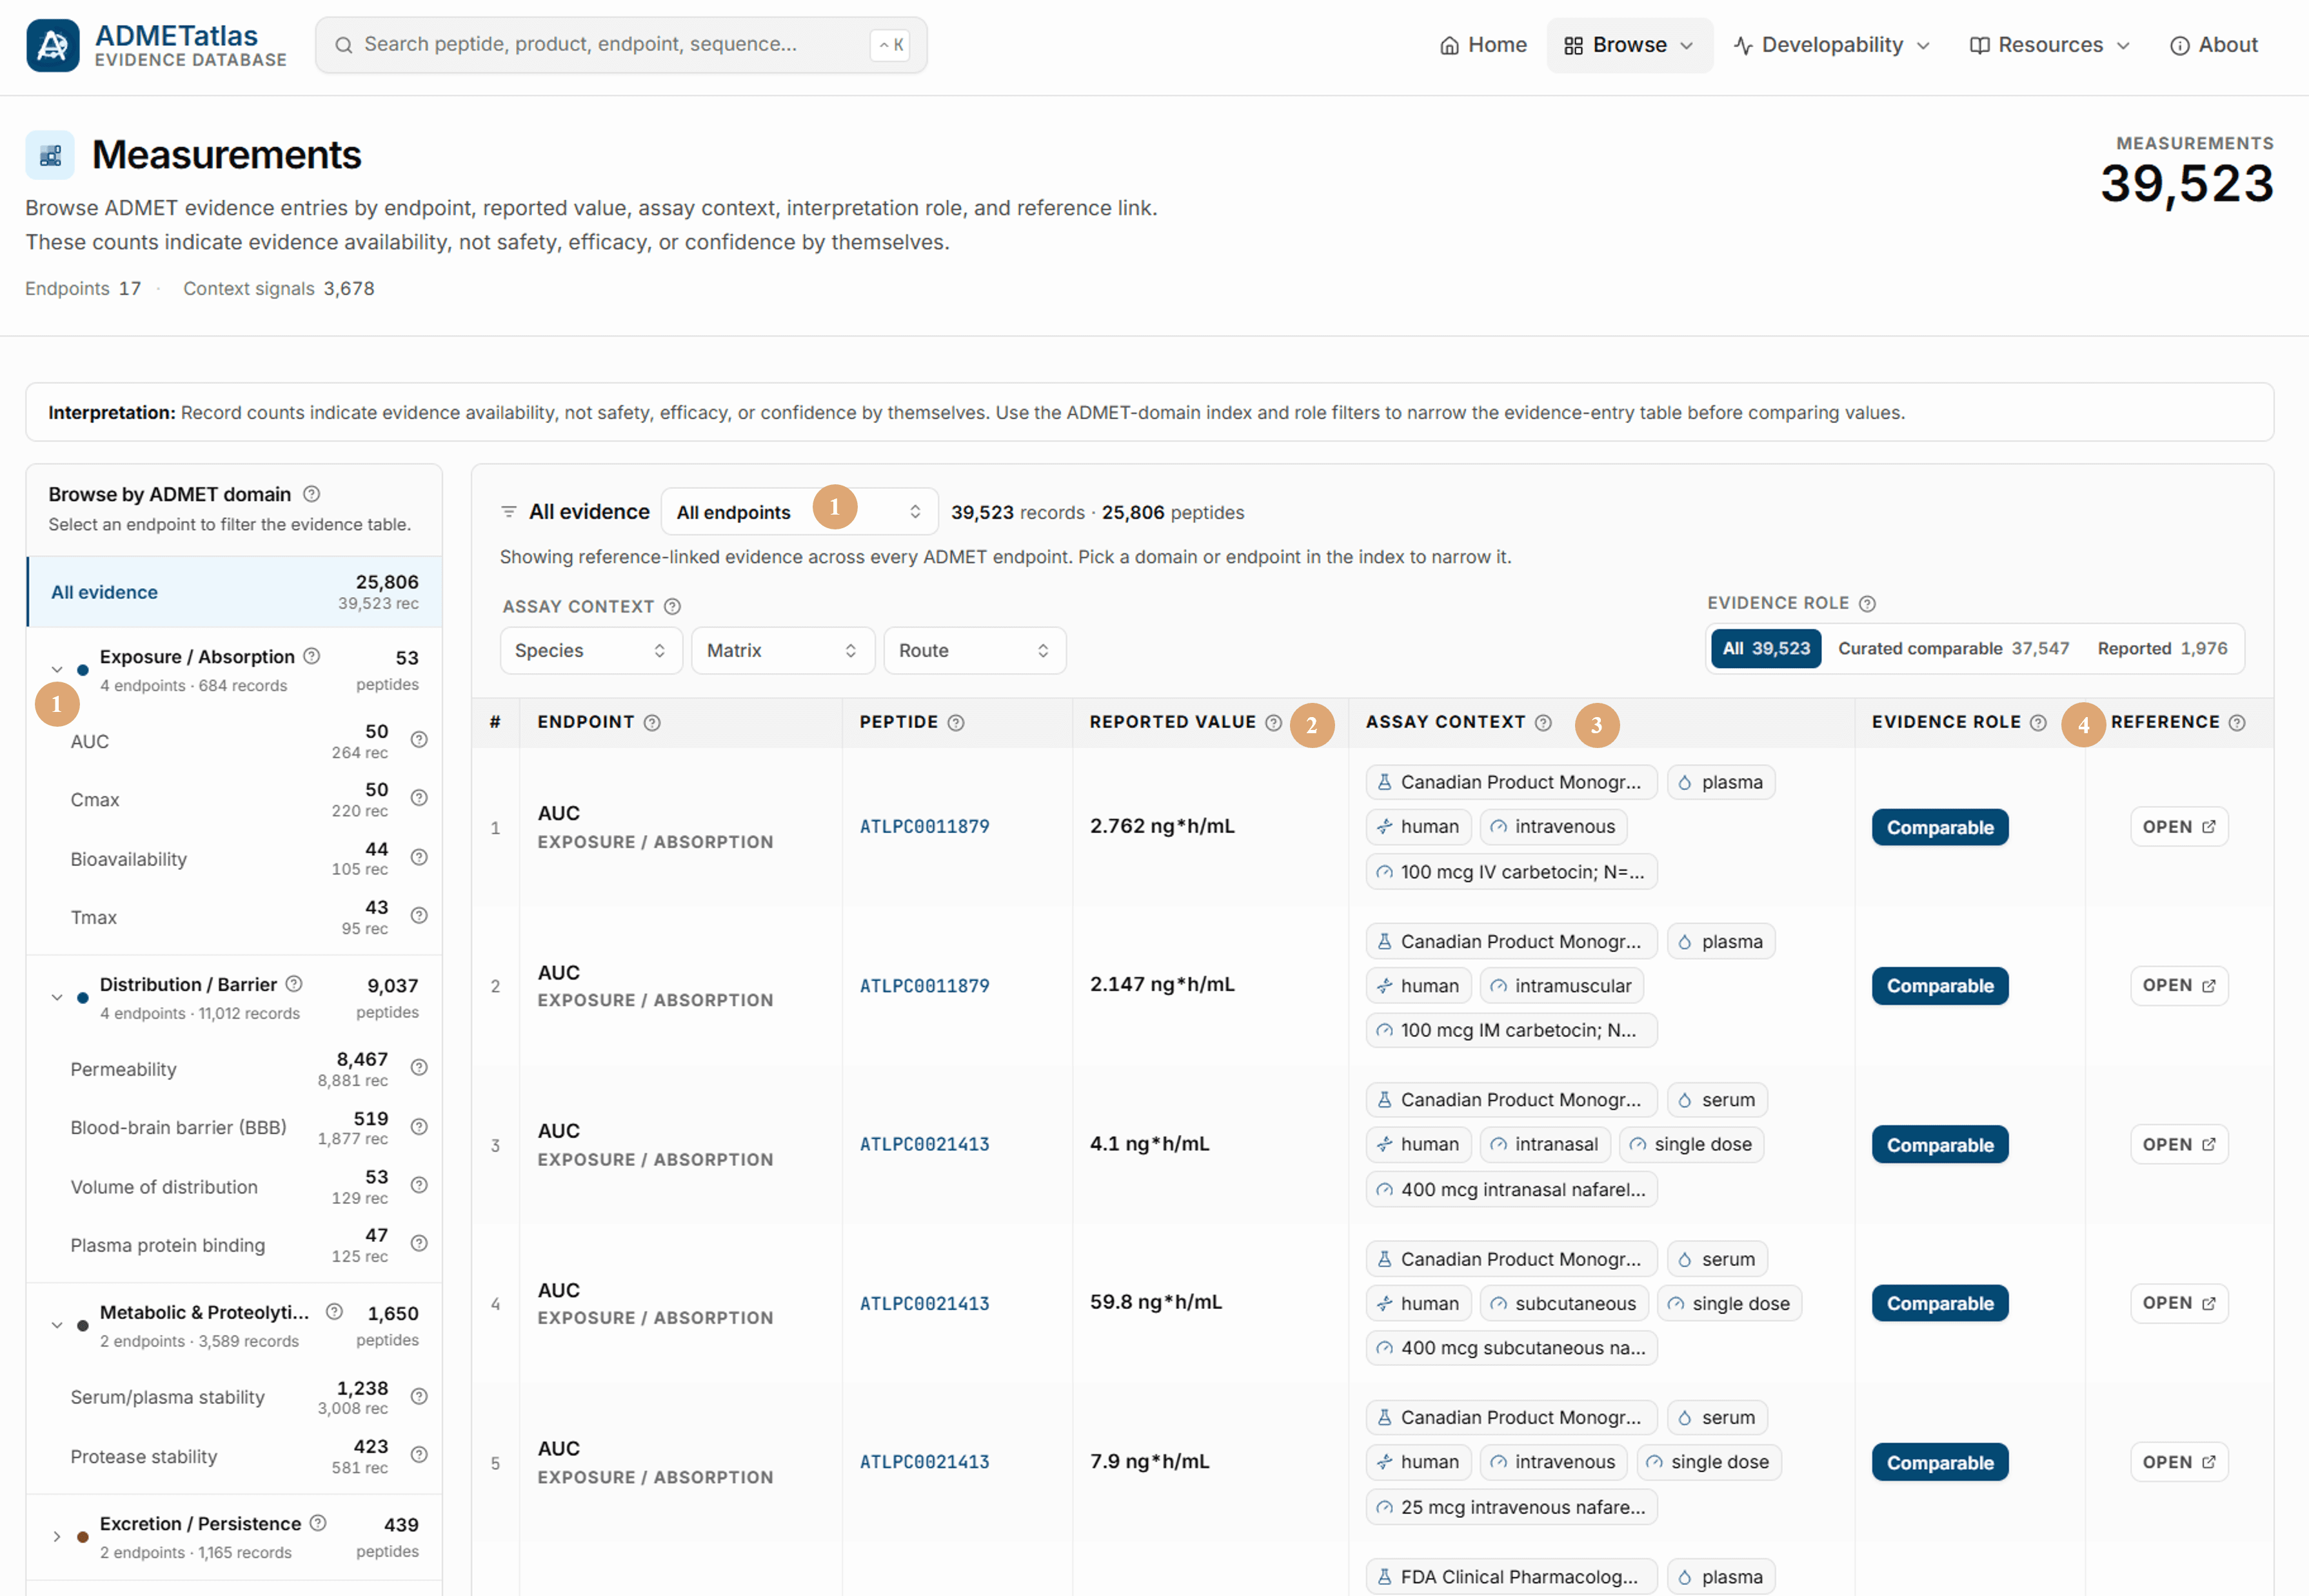The height and width of the screenshot is (1596, 2309).
Task: Open the info icon next to Exposure / Absorption
Action: click(x=312, y=656)
